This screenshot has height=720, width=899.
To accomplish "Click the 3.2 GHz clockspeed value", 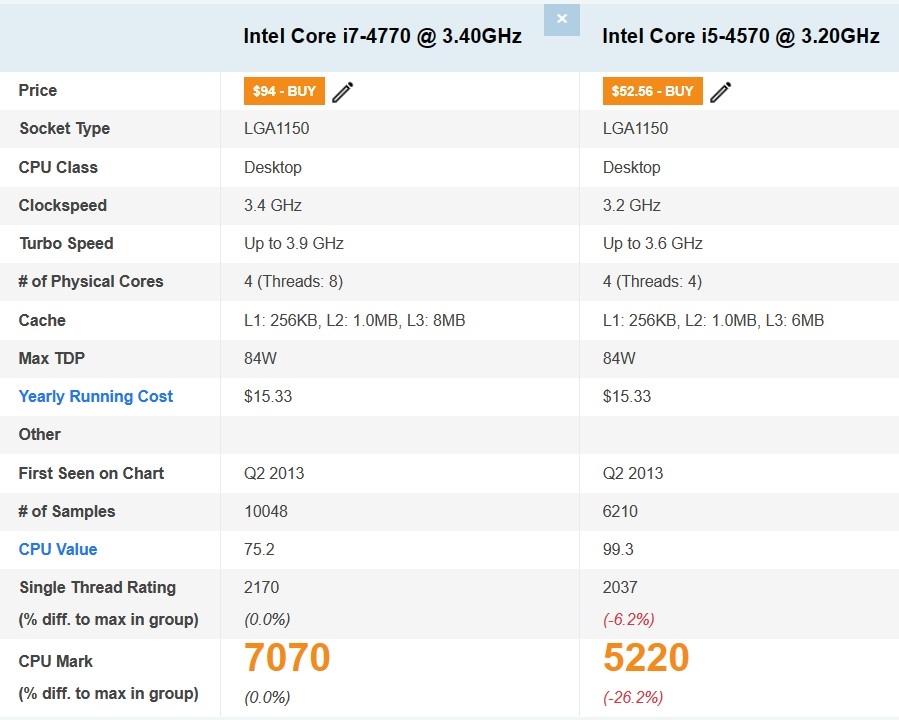I will pos(632,205).
